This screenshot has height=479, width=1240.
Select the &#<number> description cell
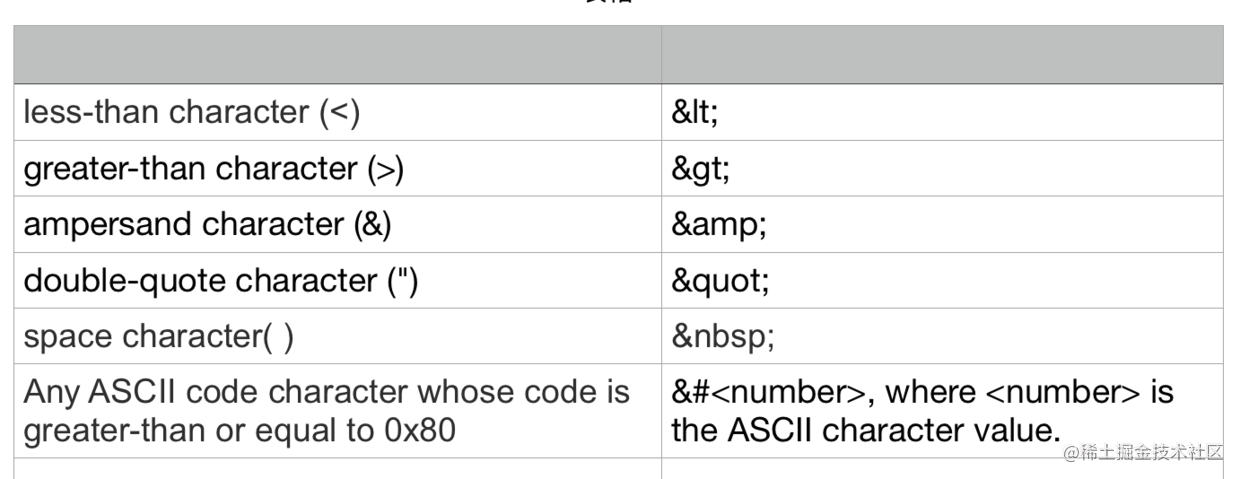tap(942, 411)
